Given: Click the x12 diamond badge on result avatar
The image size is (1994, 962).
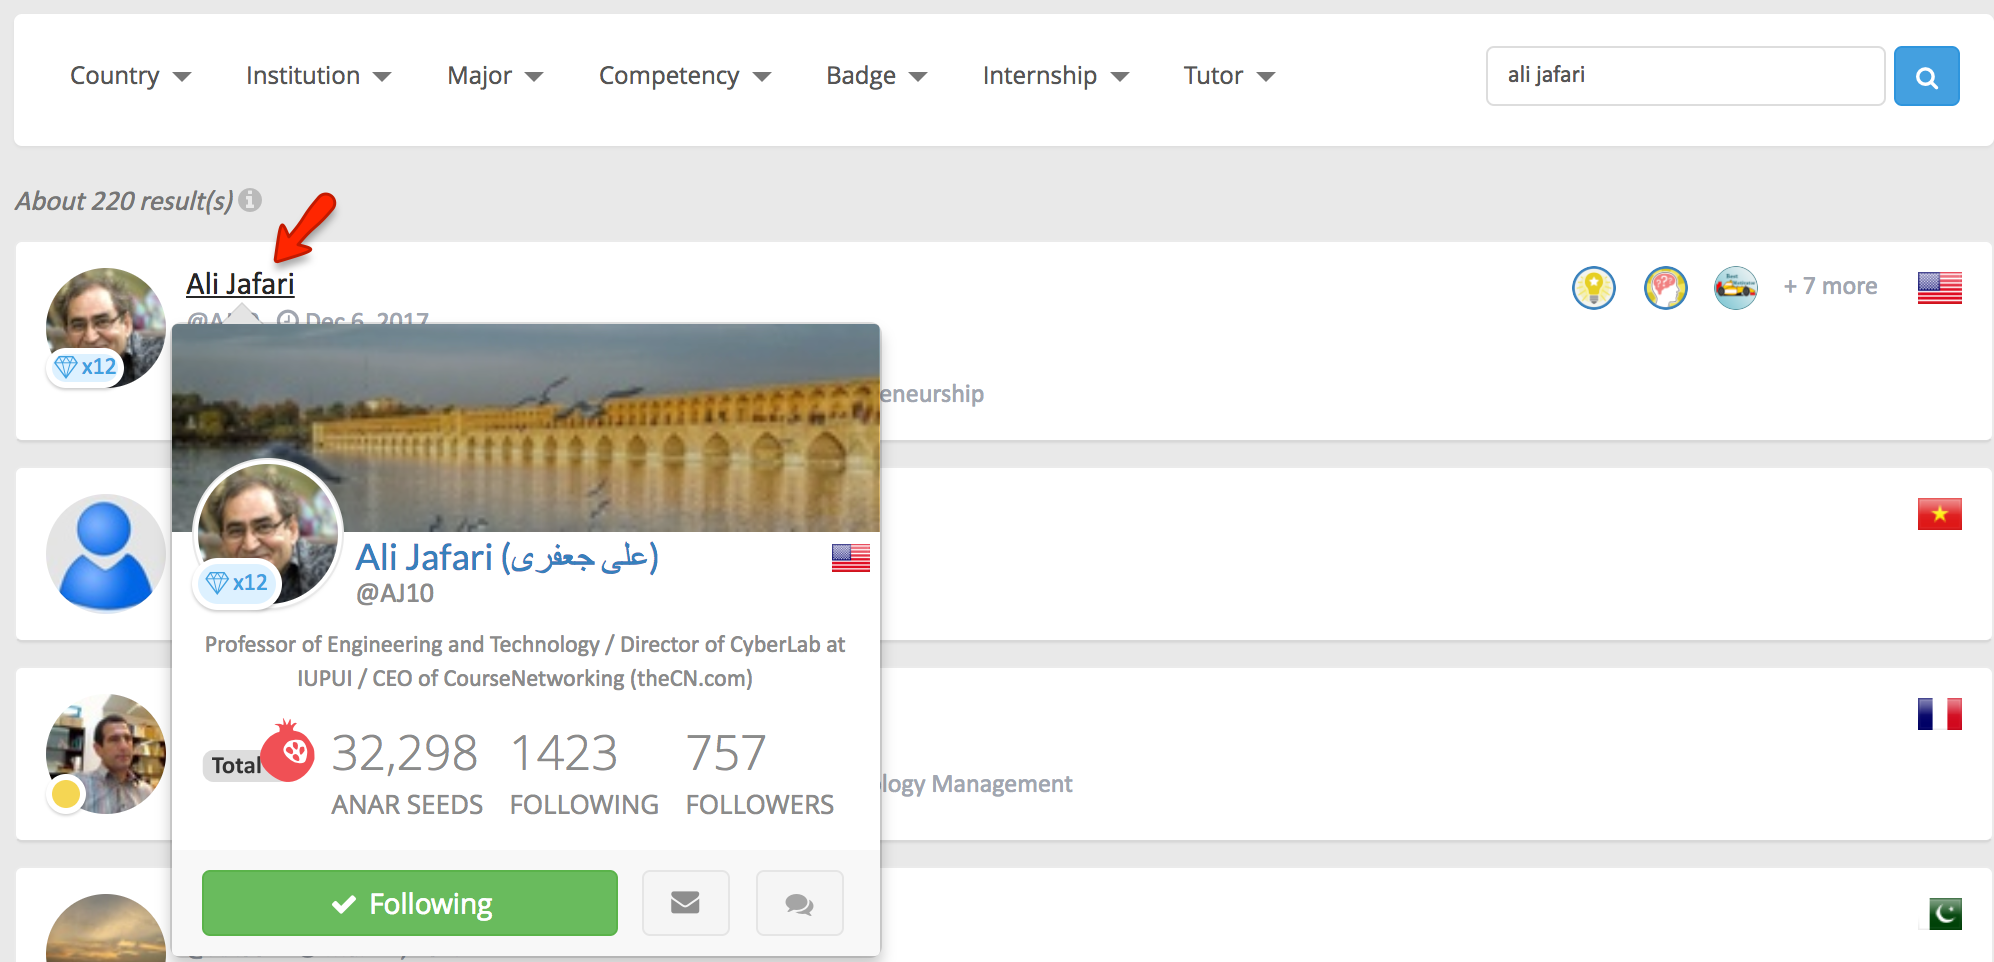Looking at the screenshot, I should coord(86,367).
